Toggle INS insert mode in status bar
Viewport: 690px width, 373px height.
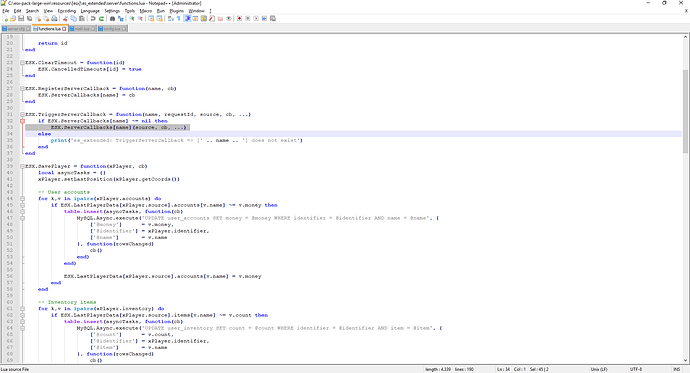(676, 369)
